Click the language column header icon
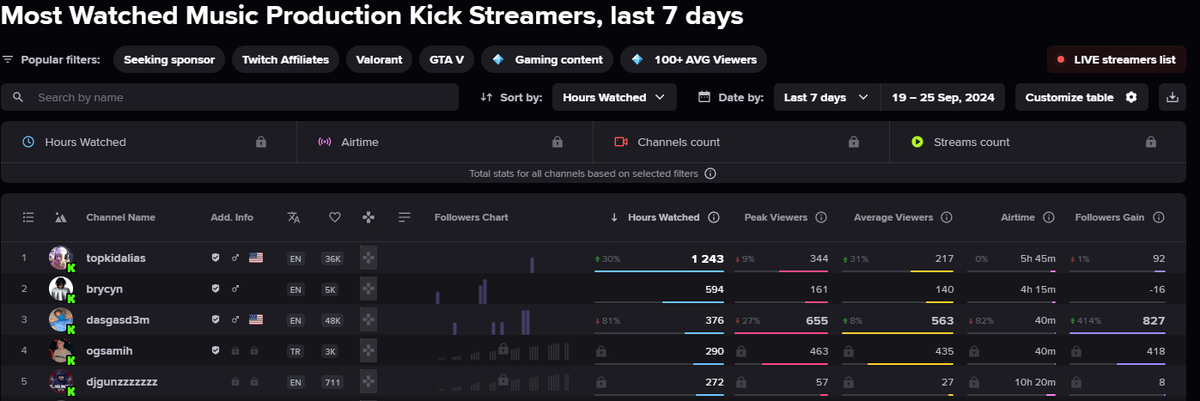Image resolution: width=1200 pixels, height=401 pixels. (x=294, y=217)
